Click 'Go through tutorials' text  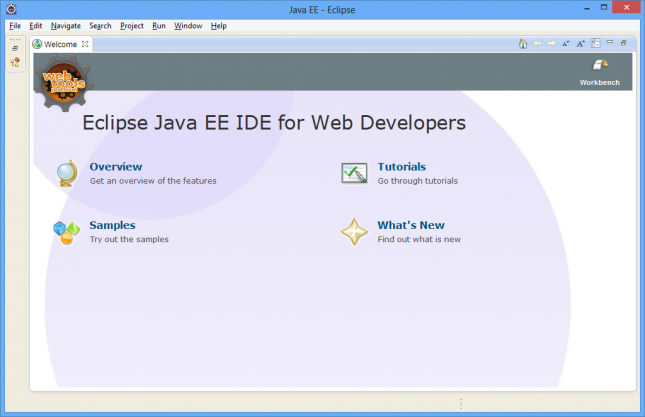[x=418, y=181]
